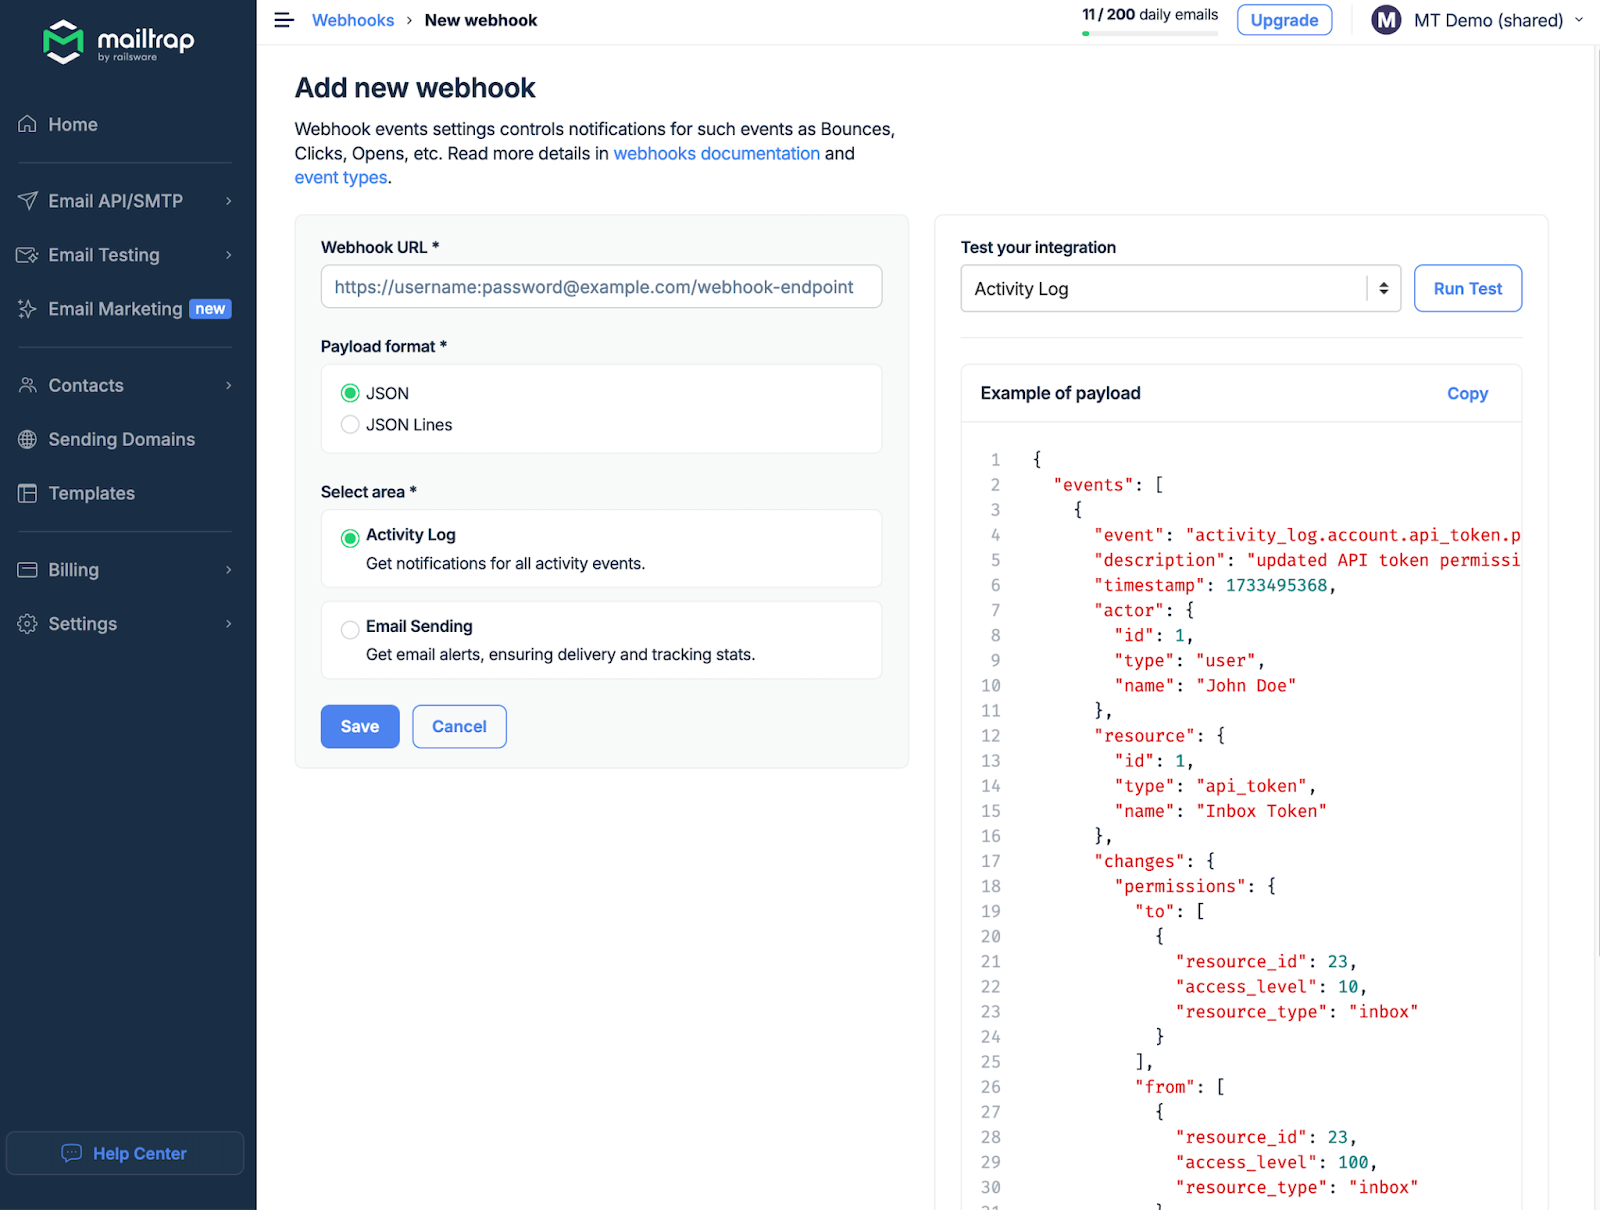Image resolution: width=1600 pixels, height=1210 pixels.
Task: Expand the Settings section chevron
Action: (229, 623)
